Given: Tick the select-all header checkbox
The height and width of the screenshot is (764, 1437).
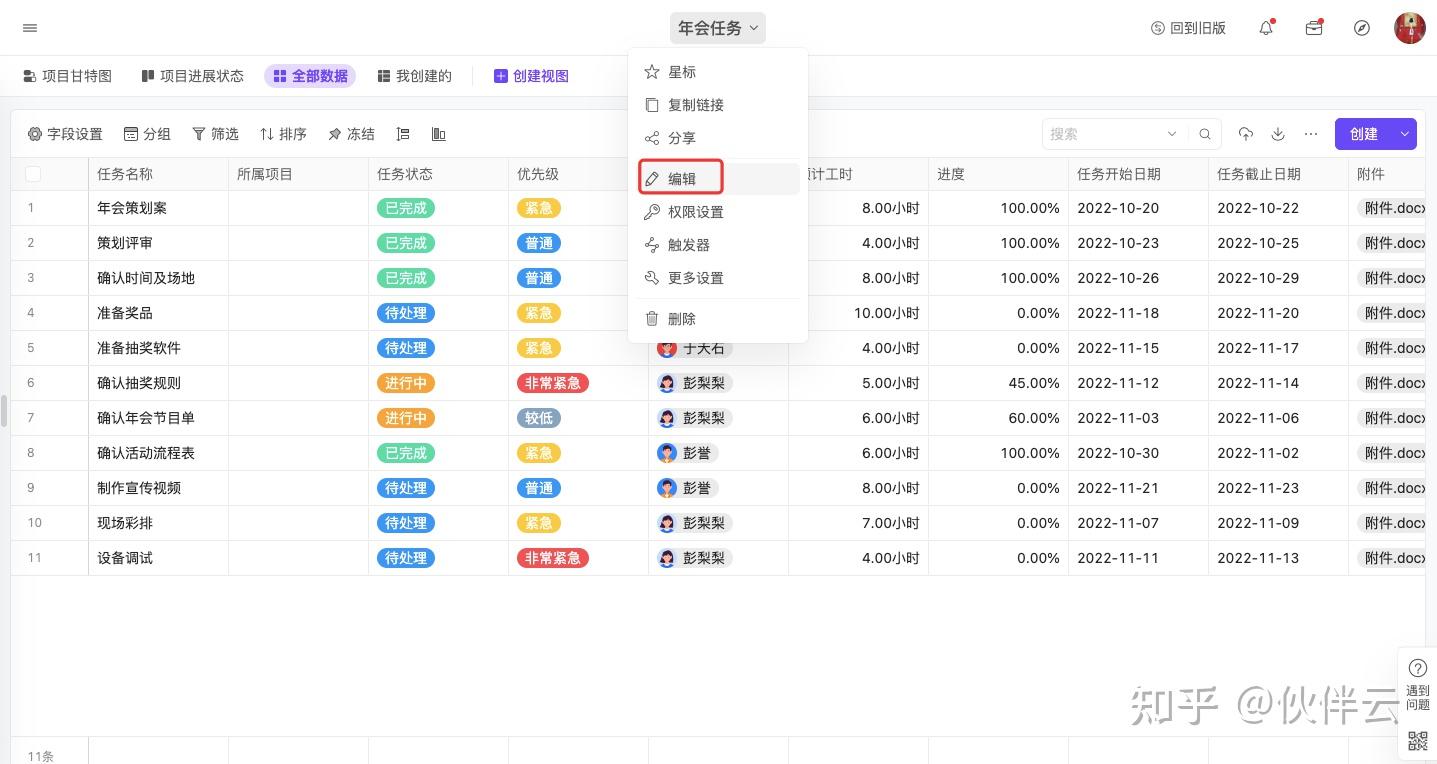Looking at the screenshot, I should [33, 174].
